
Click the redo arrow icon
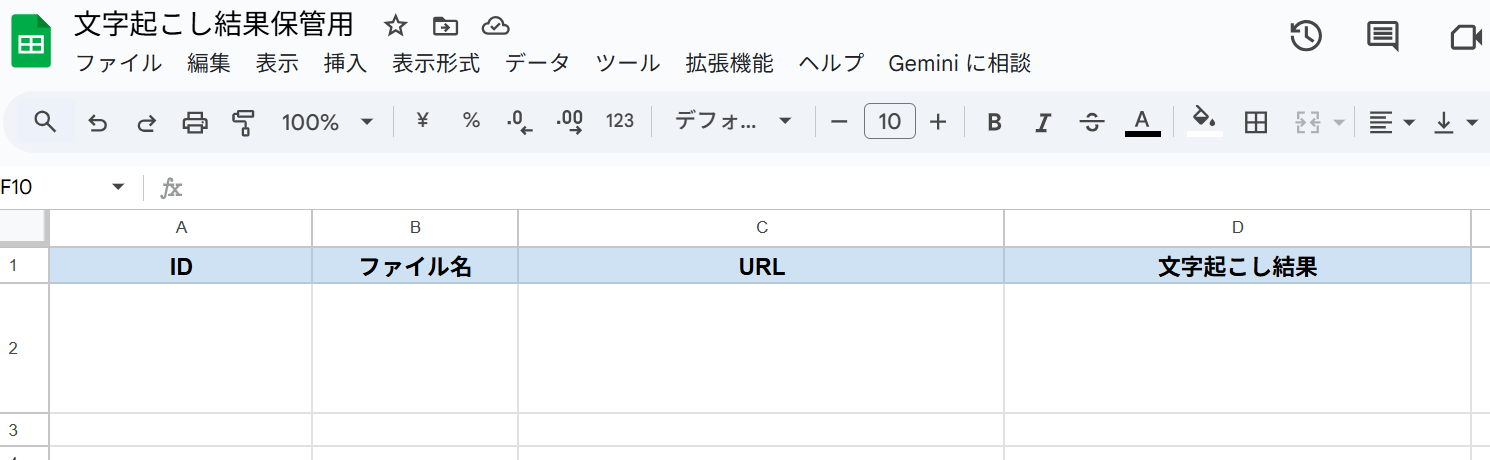tap(146, 122)
